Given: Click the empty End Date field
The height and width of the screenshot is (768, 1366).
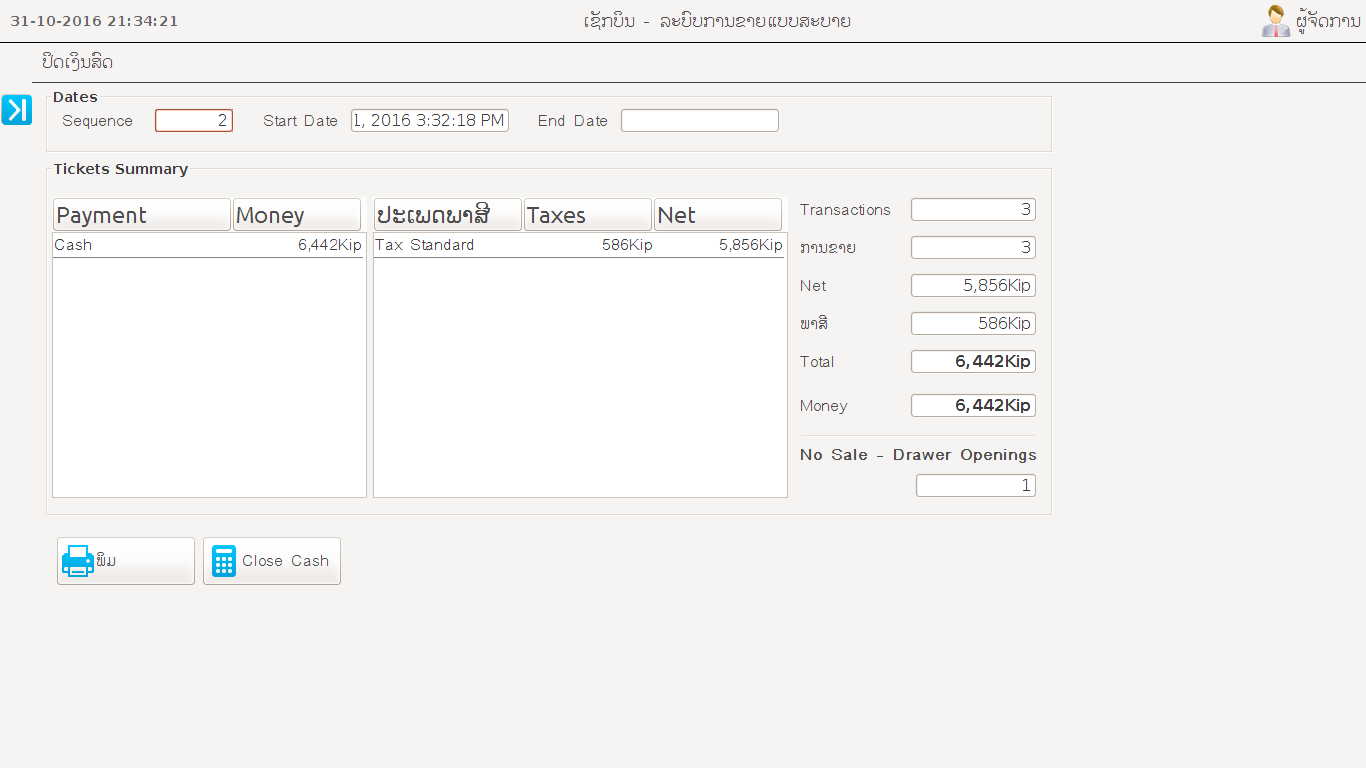Looking at the screenshot, I should point(699,121).
